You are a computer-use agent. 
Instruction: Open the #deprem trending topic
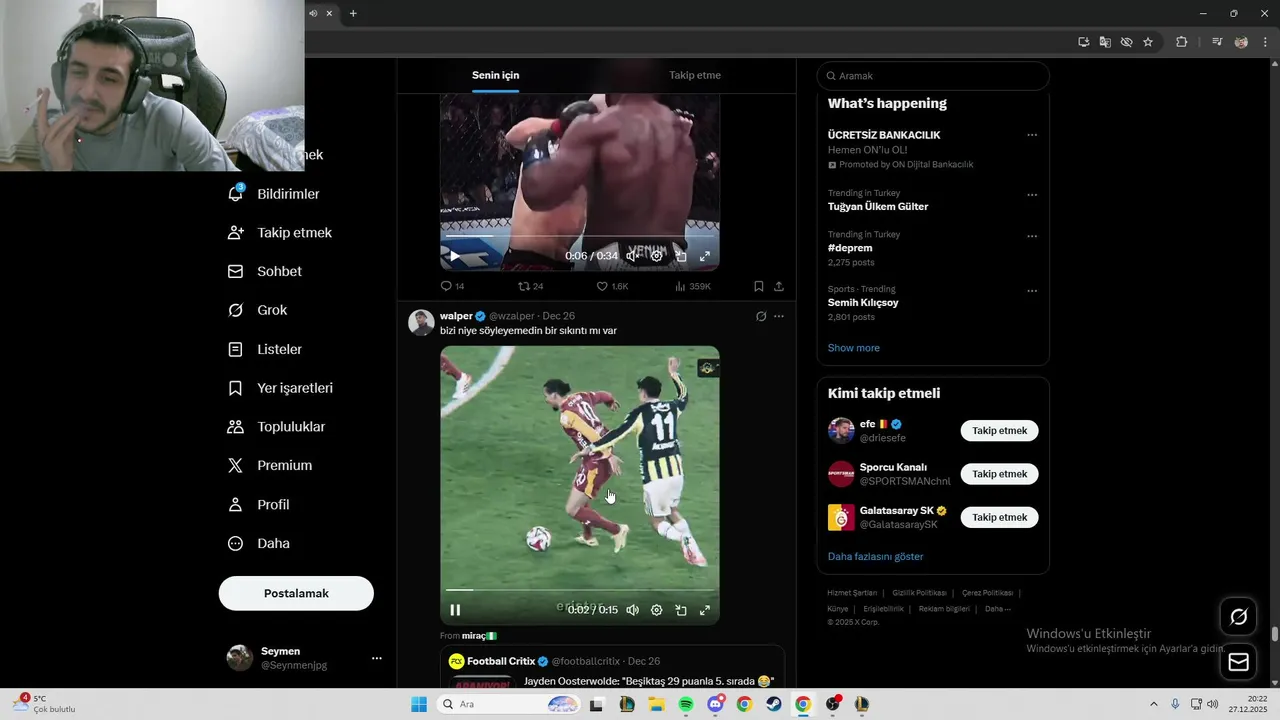click(850, 248)
